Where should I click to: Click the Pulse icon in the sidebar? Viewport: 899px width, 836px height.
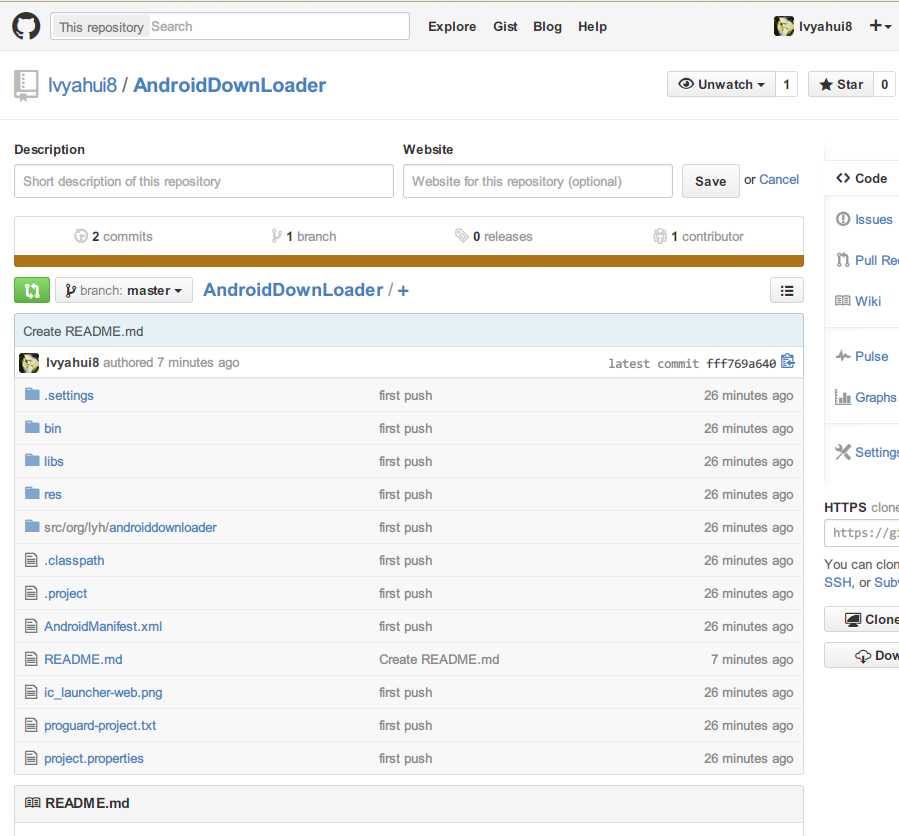point(843,356)
